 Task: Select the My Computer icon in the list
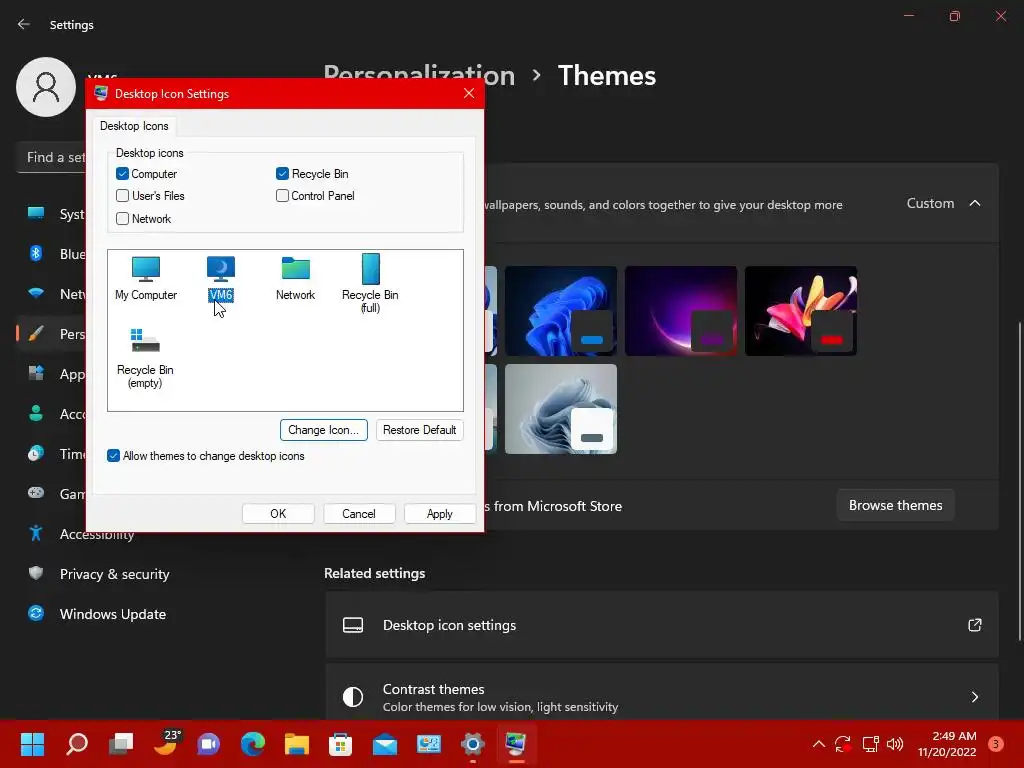point(146,278)
